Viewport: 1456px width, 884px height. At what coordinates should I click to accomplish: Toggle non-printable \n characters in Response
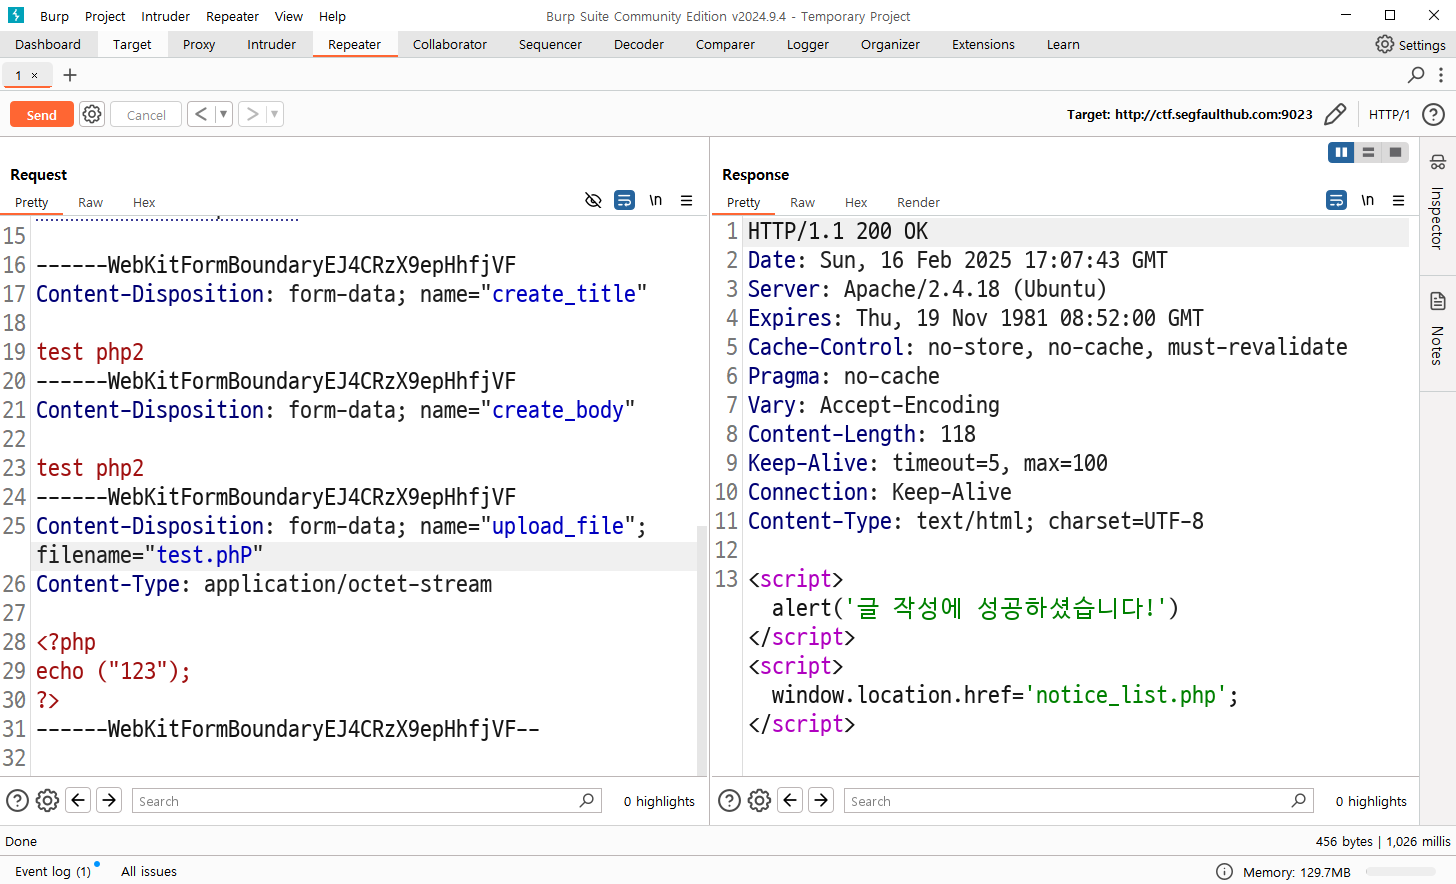[x=1367, y=200]
